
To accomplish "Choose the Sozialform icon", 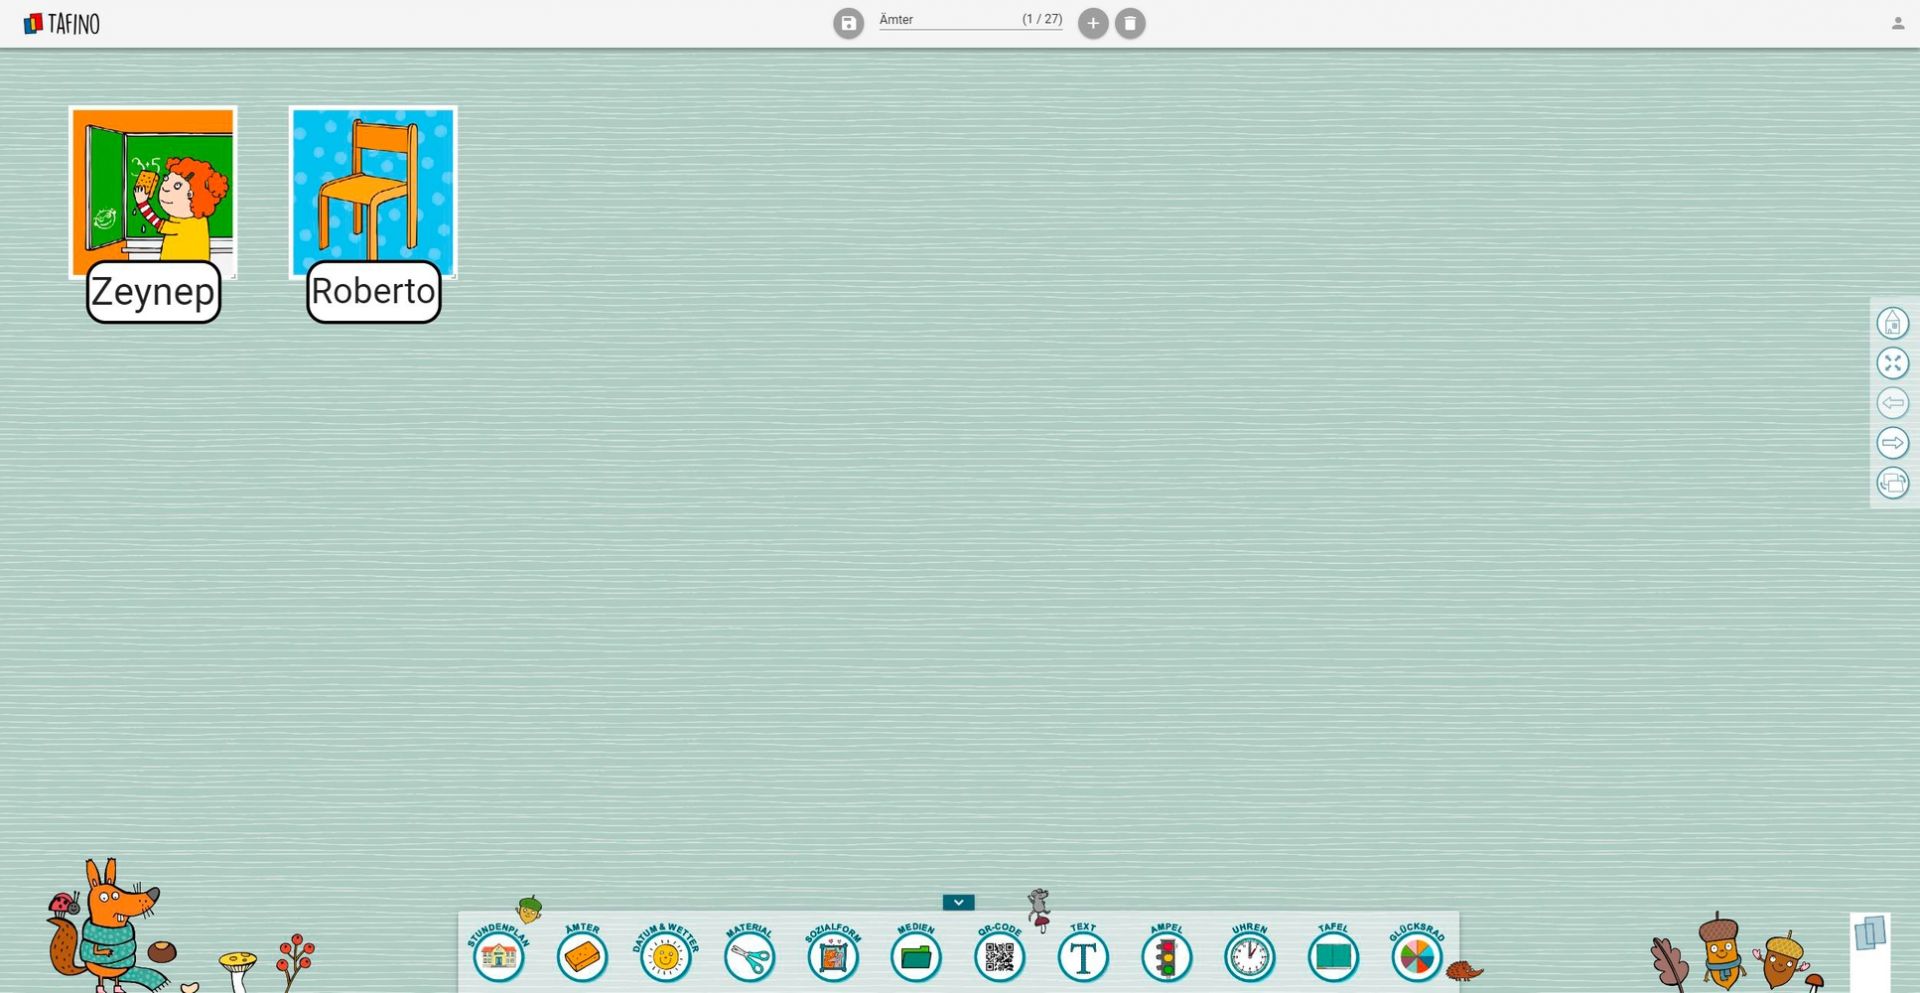I will click(x=832, y=956).
